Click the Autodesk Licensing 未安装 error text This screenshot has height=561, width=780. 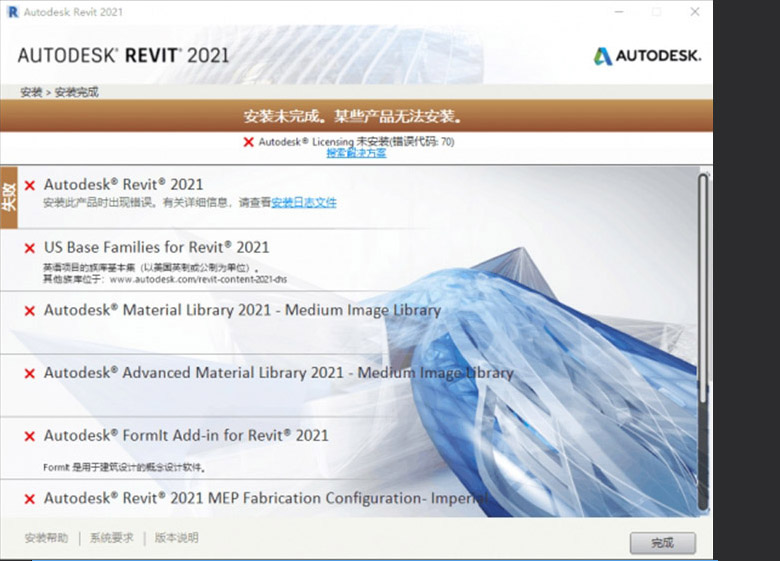coord(356,142)
